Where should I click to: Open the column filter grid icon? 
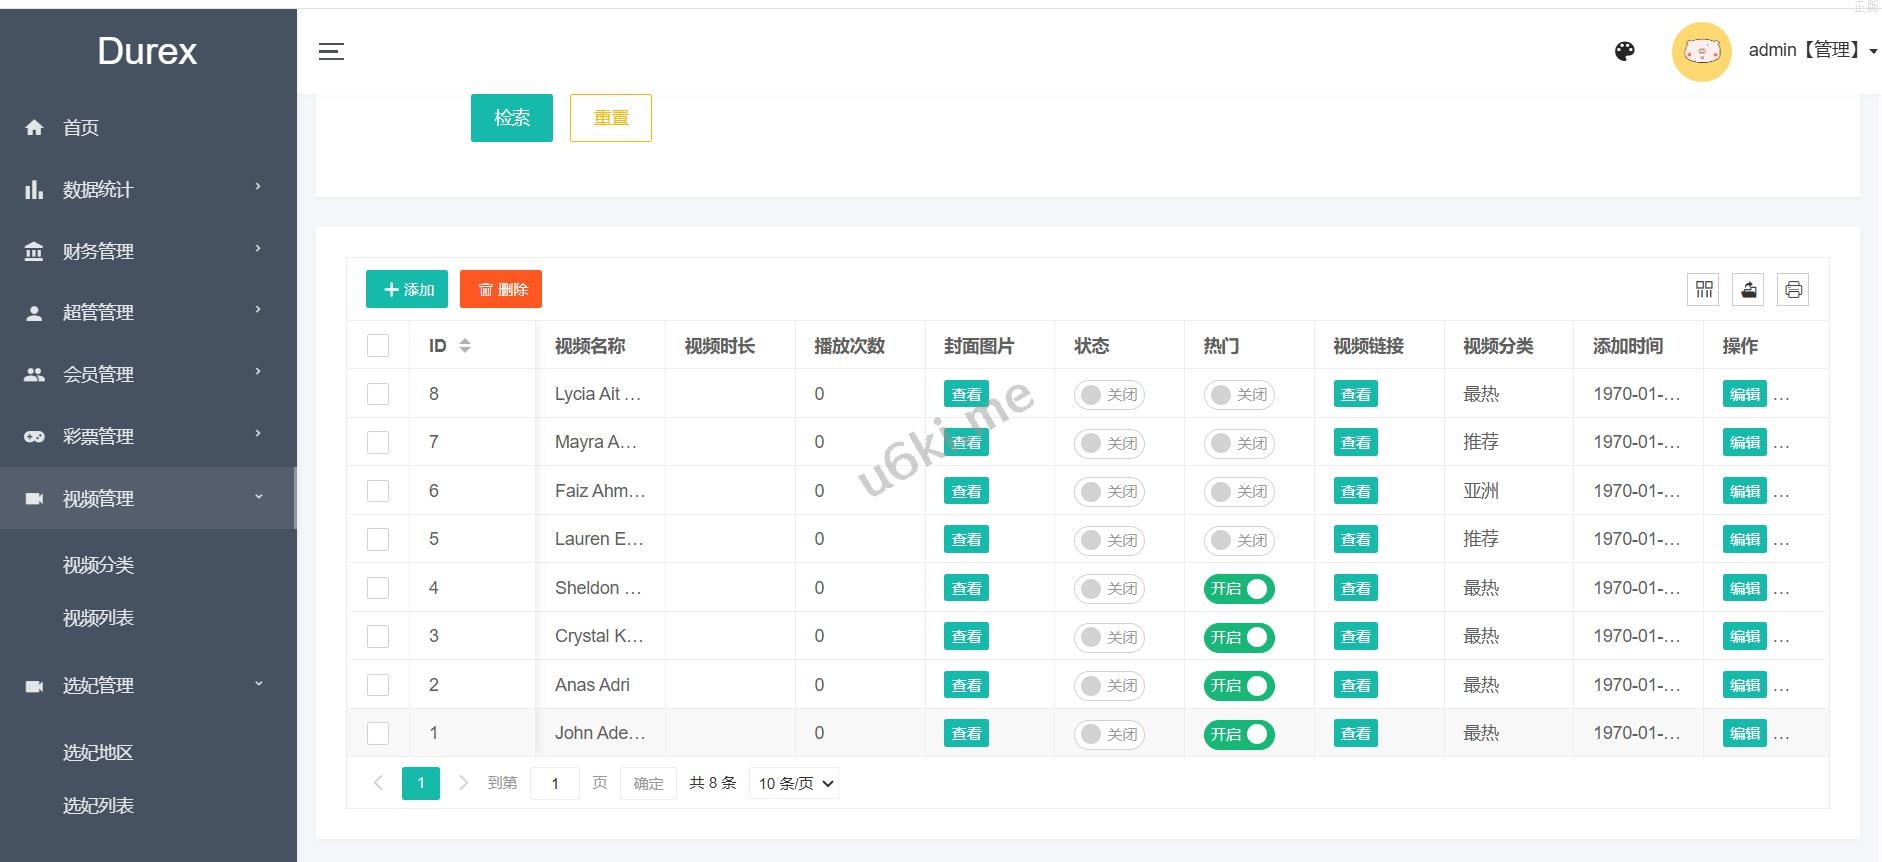point(1704,290)
